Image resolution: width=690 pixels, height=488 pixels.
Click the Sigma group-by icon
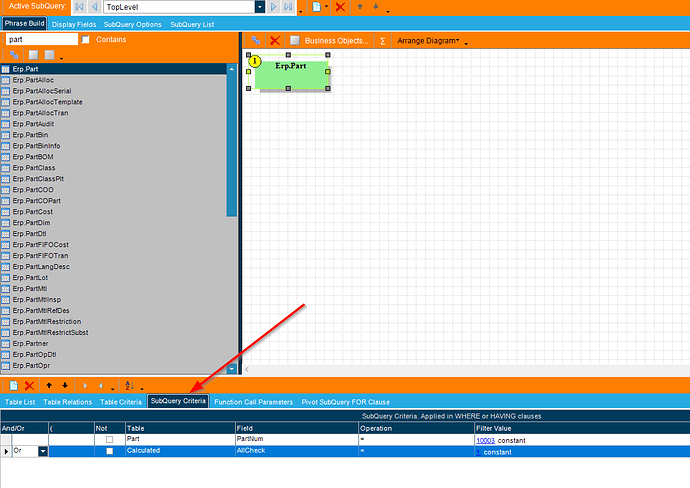382,41
